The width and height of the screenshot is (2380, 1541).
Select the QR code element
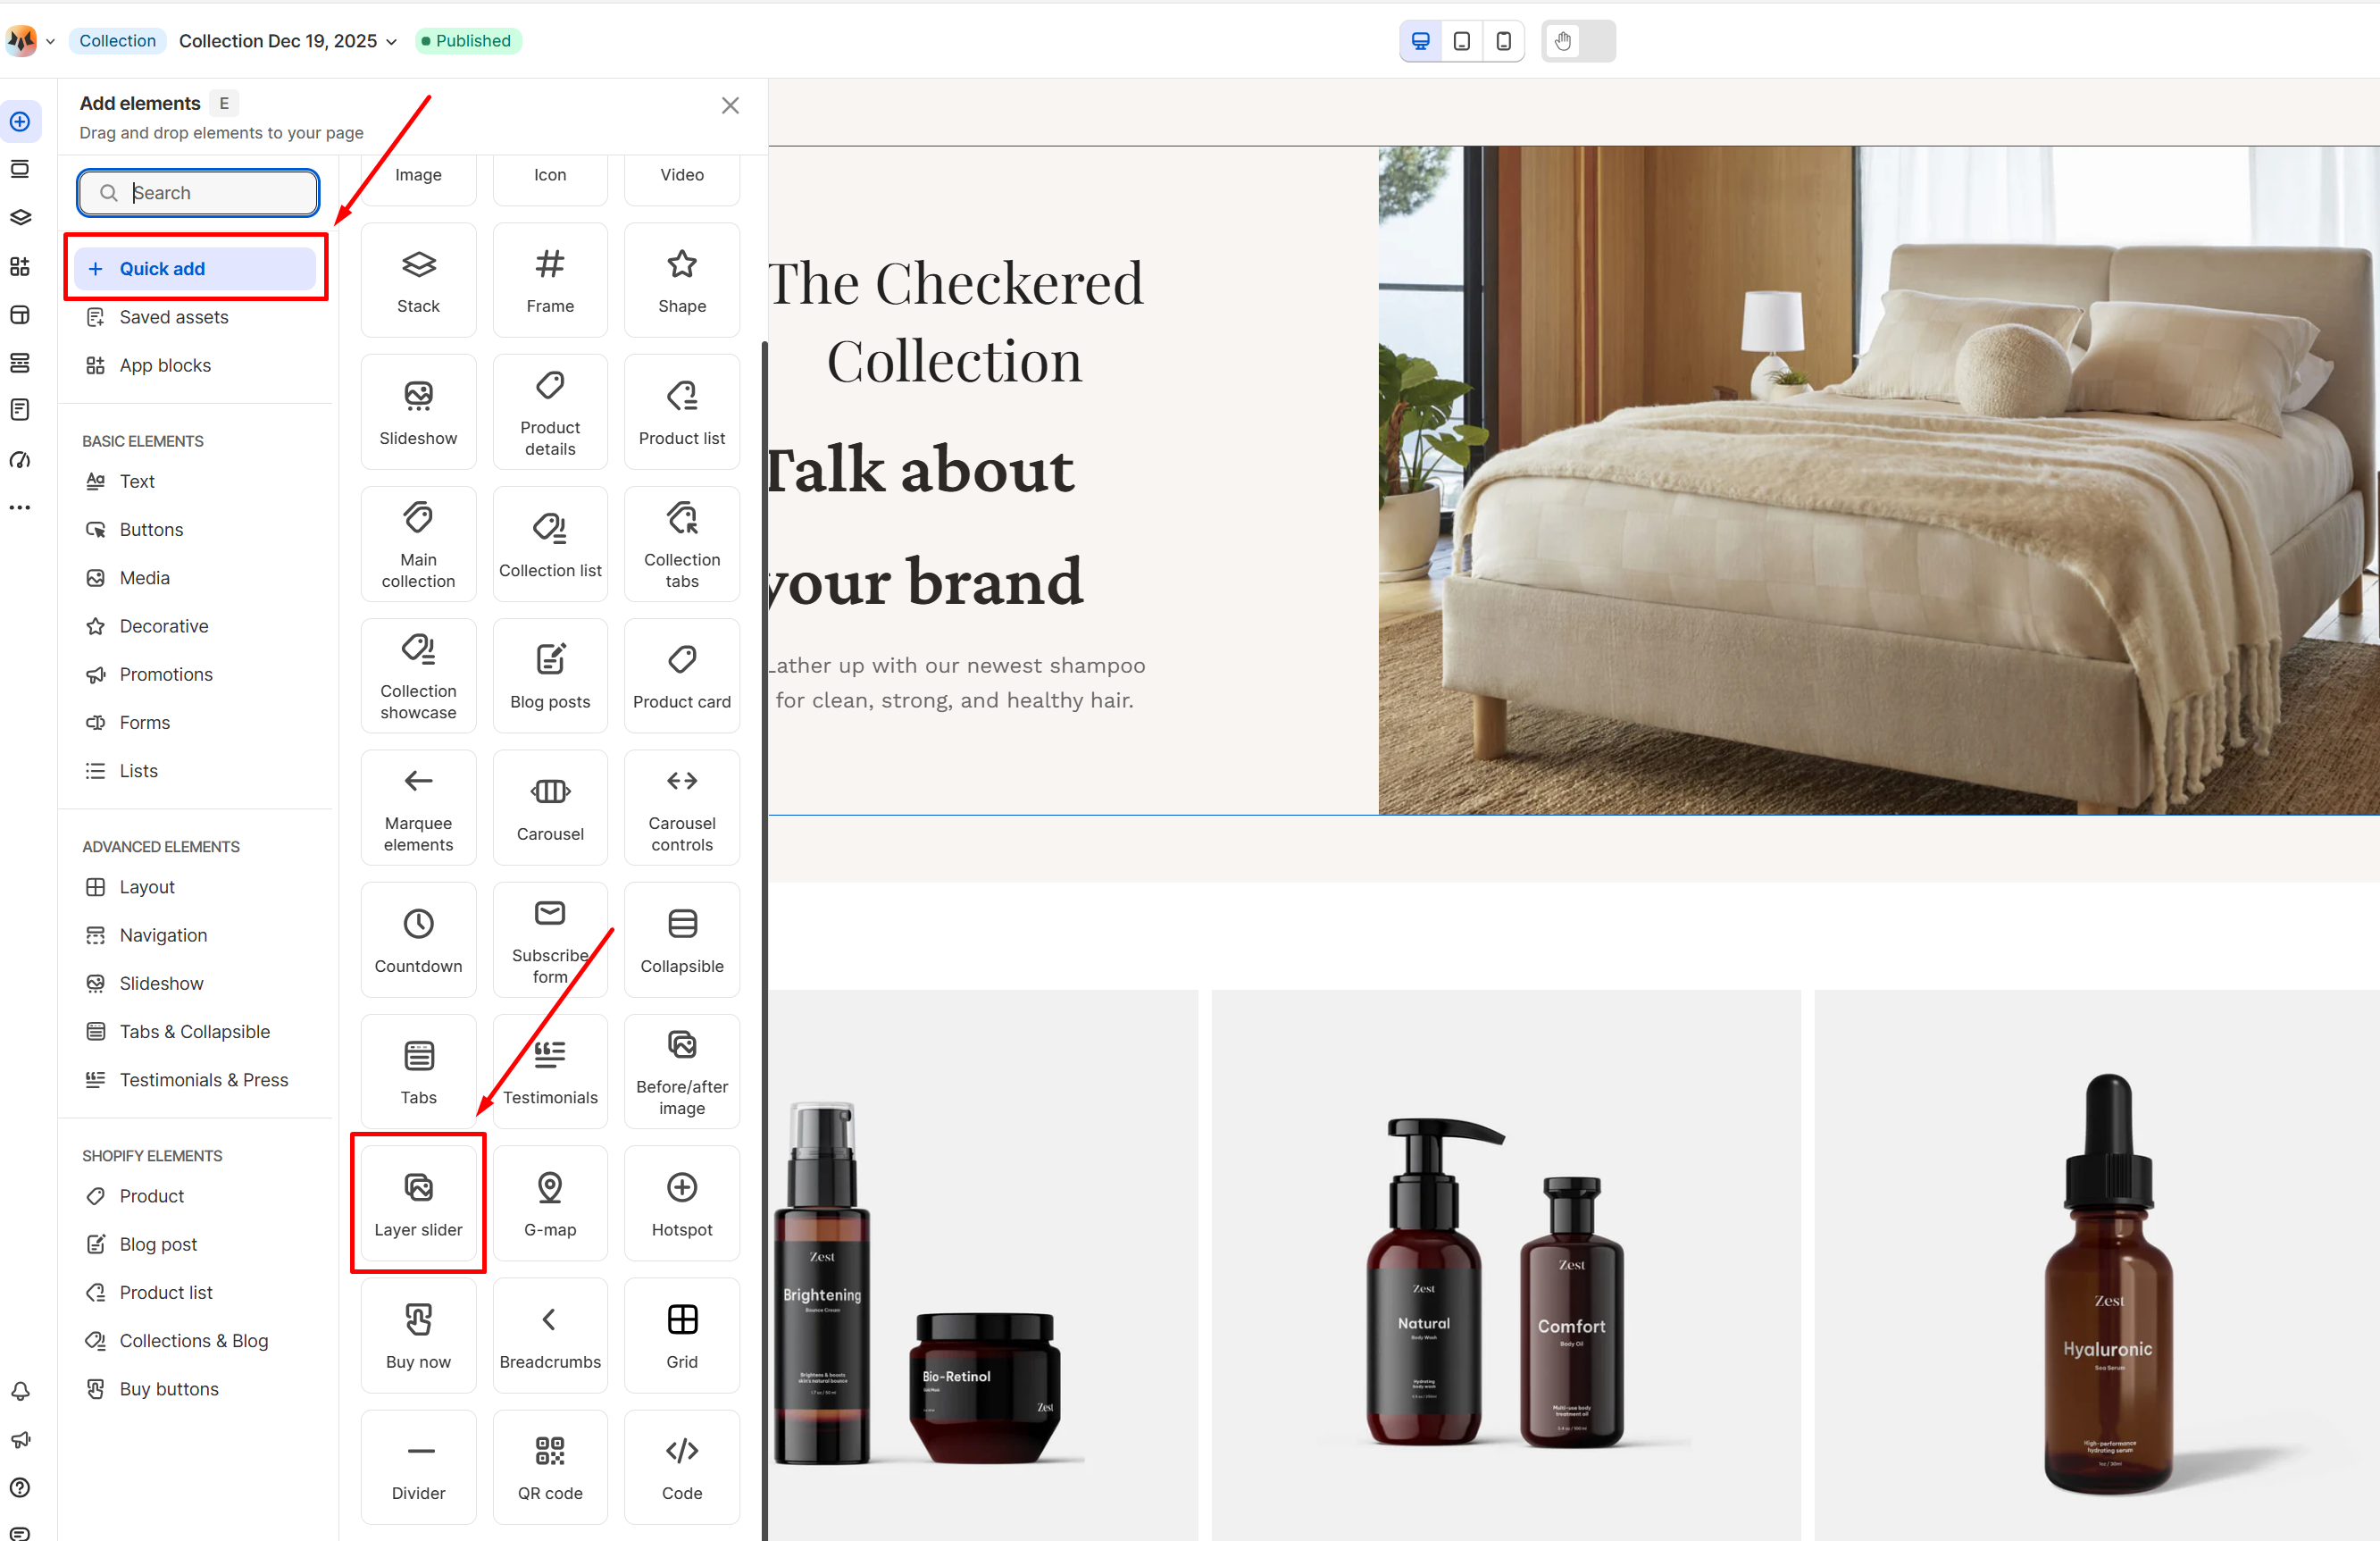550,1466
